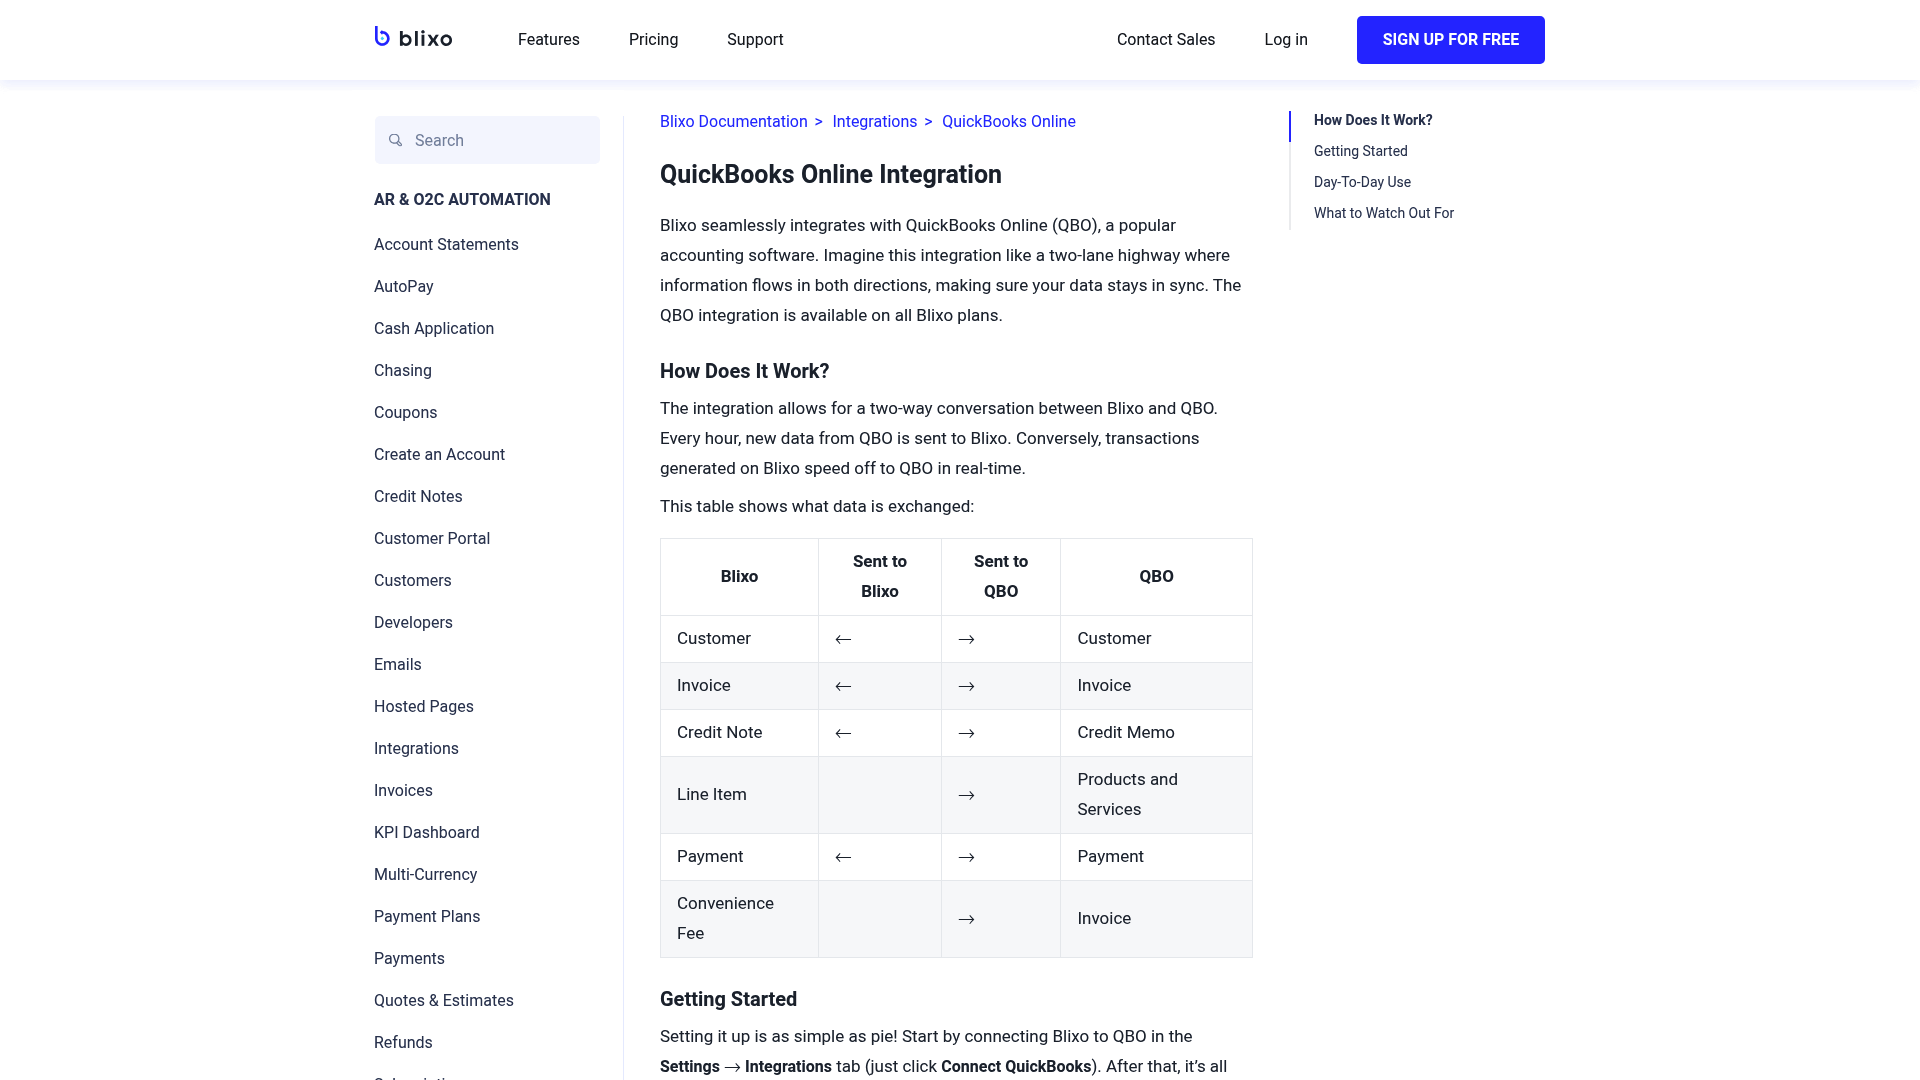The width and height of the screenshot is (1920, 1080).
Task: Click right arrow in Credit Note row
Action: coord(966,733)
